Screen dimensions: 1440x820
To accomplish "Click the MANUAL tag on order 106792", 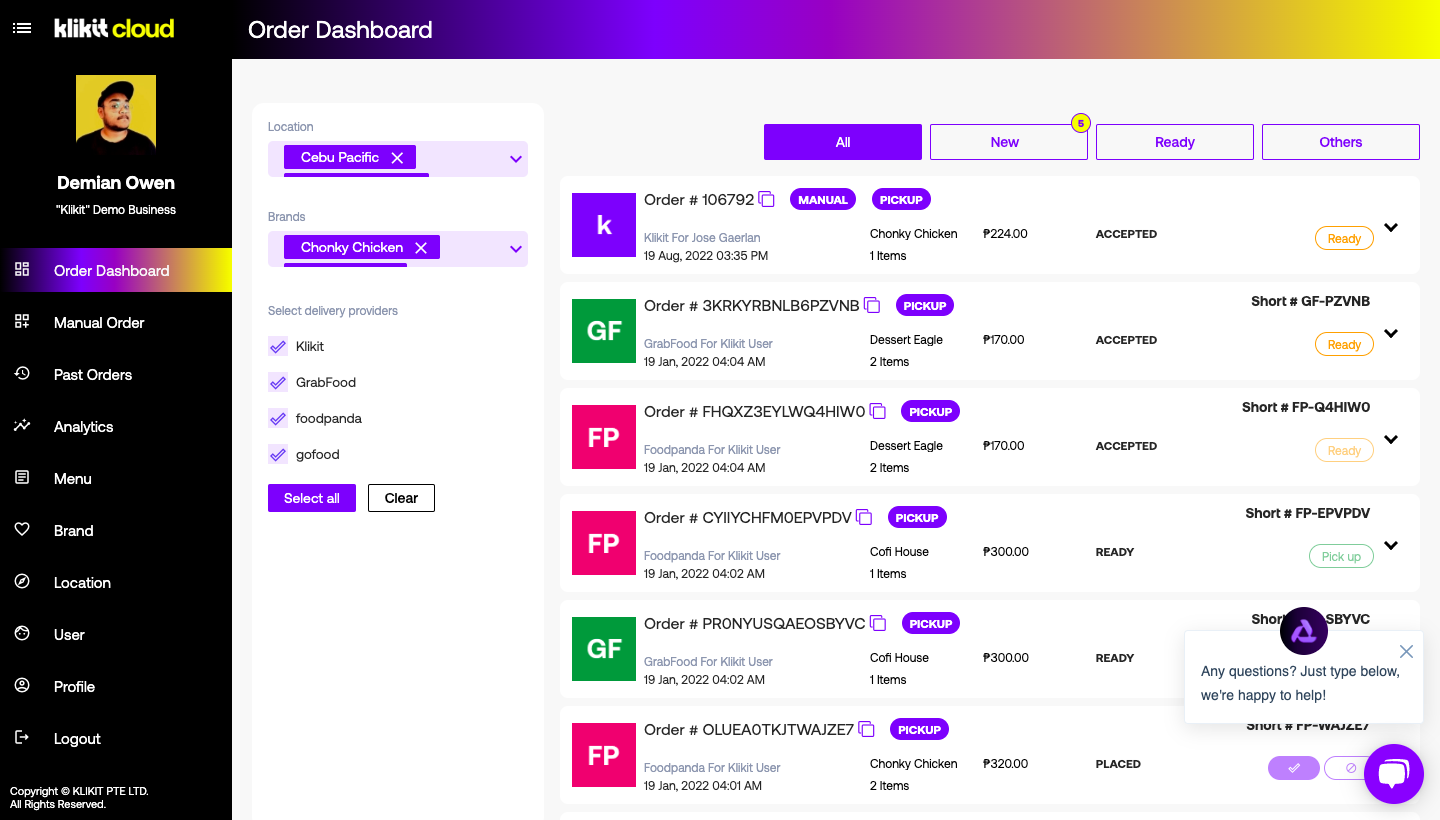I will [x=823, y=199].
